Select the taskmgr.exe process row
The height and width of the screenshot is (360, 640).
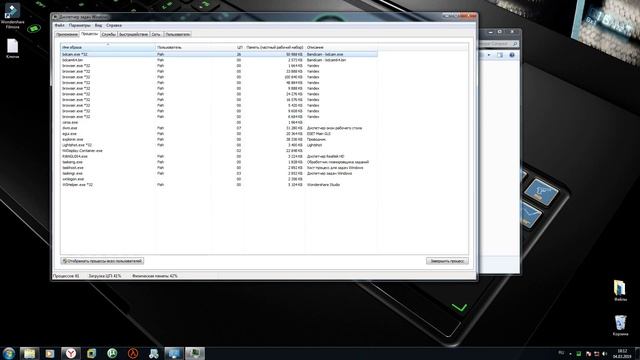(219, 173)
